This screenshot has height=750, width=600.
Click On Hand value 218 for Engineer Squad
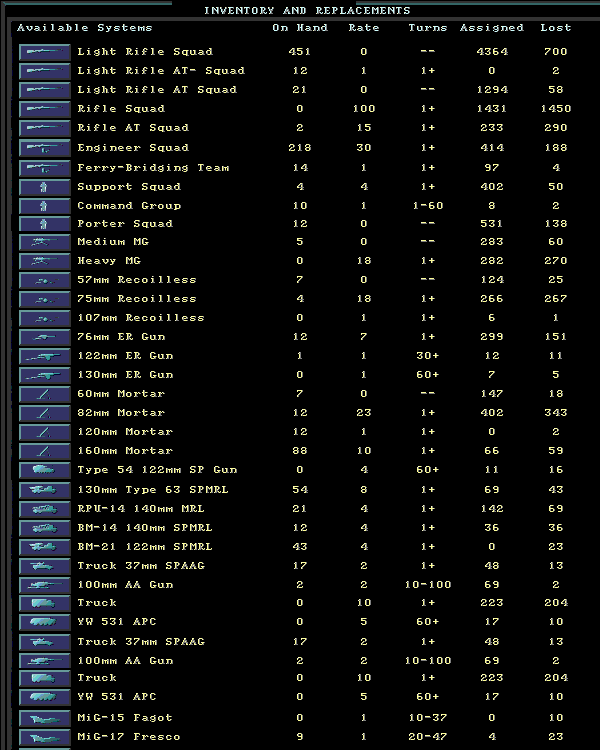click(300, 147)
